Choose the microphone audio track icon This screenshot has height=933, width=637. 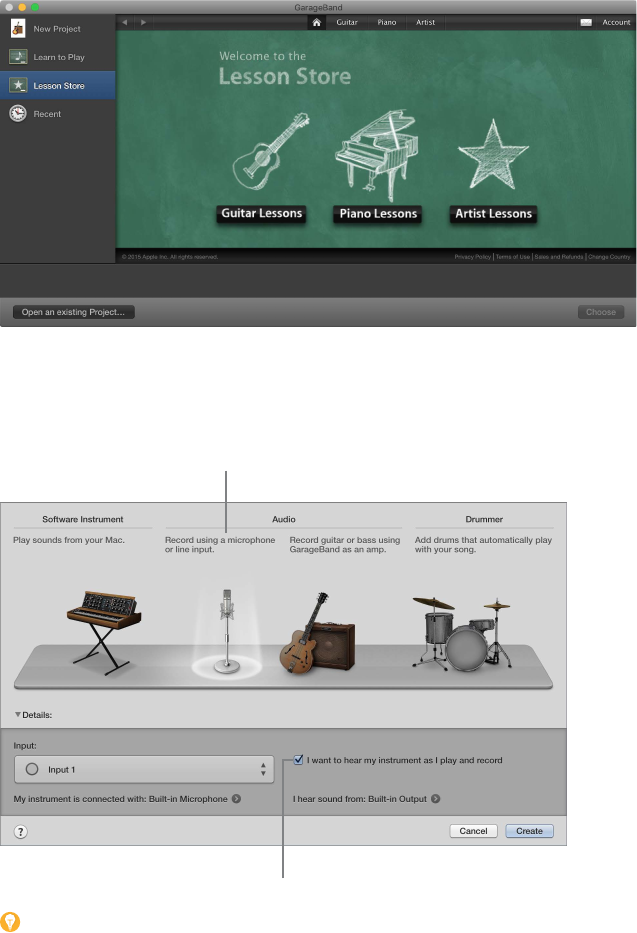(227, 631)
